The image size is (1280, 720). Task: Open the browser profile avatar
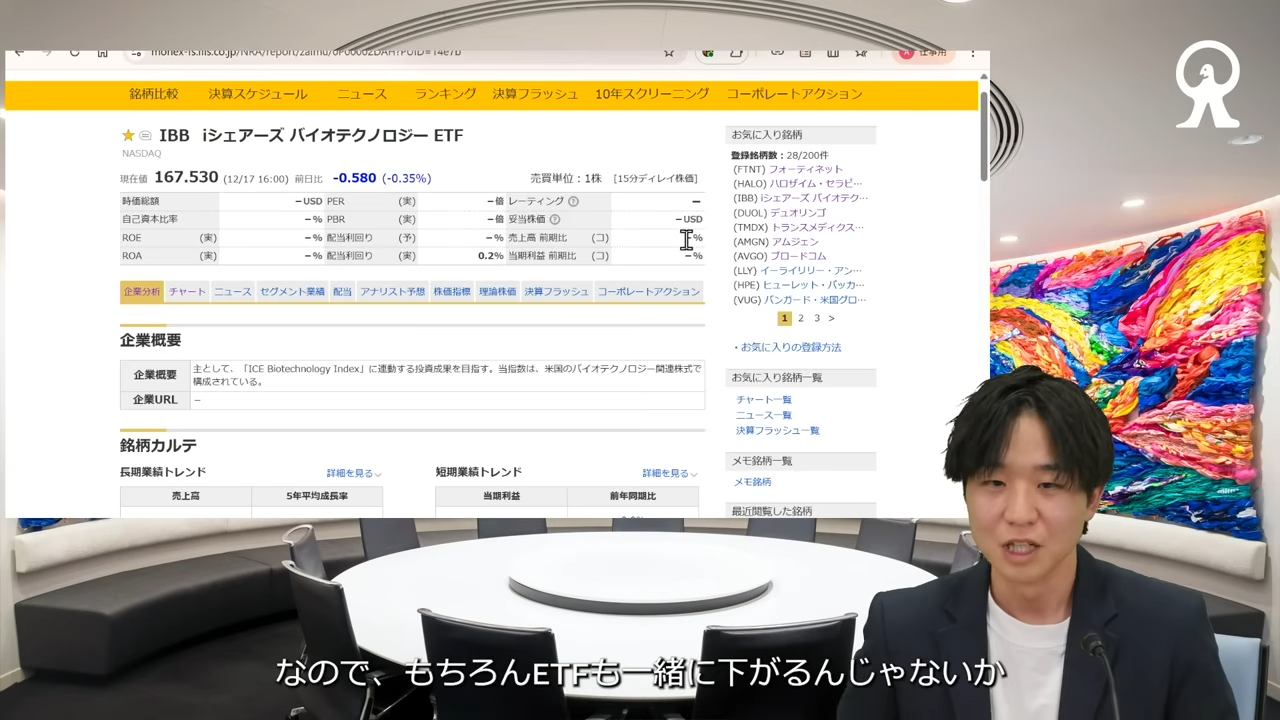pos(906,53)
